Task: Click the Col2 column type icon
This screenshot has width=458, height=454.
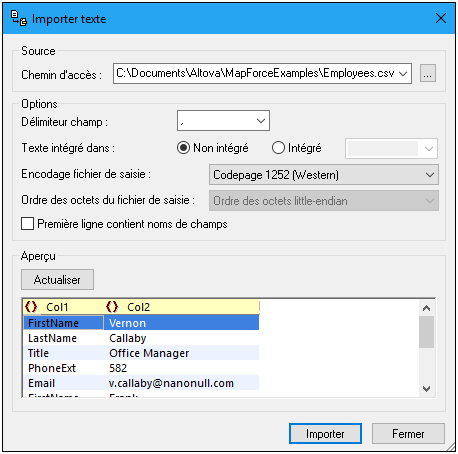Action: pos(112,307)
